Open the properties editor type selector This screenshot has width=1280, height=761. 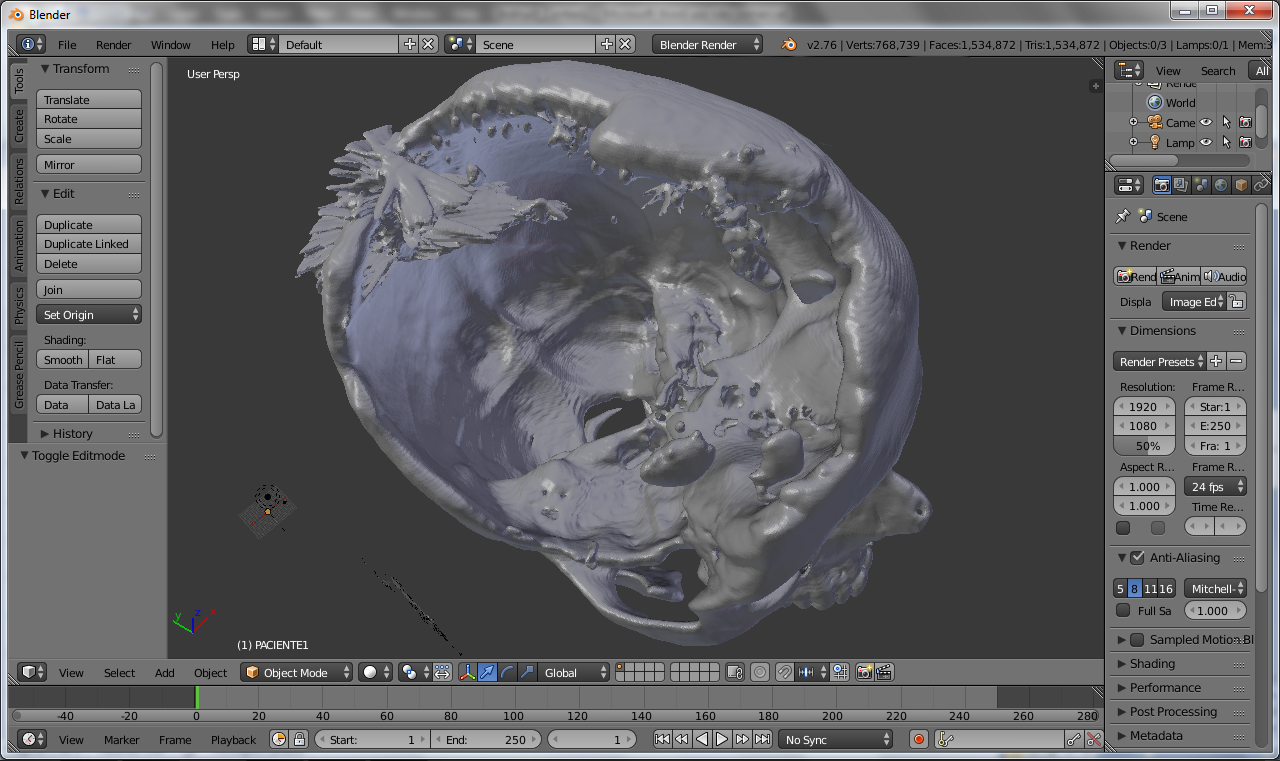[x=1129, y=185]
